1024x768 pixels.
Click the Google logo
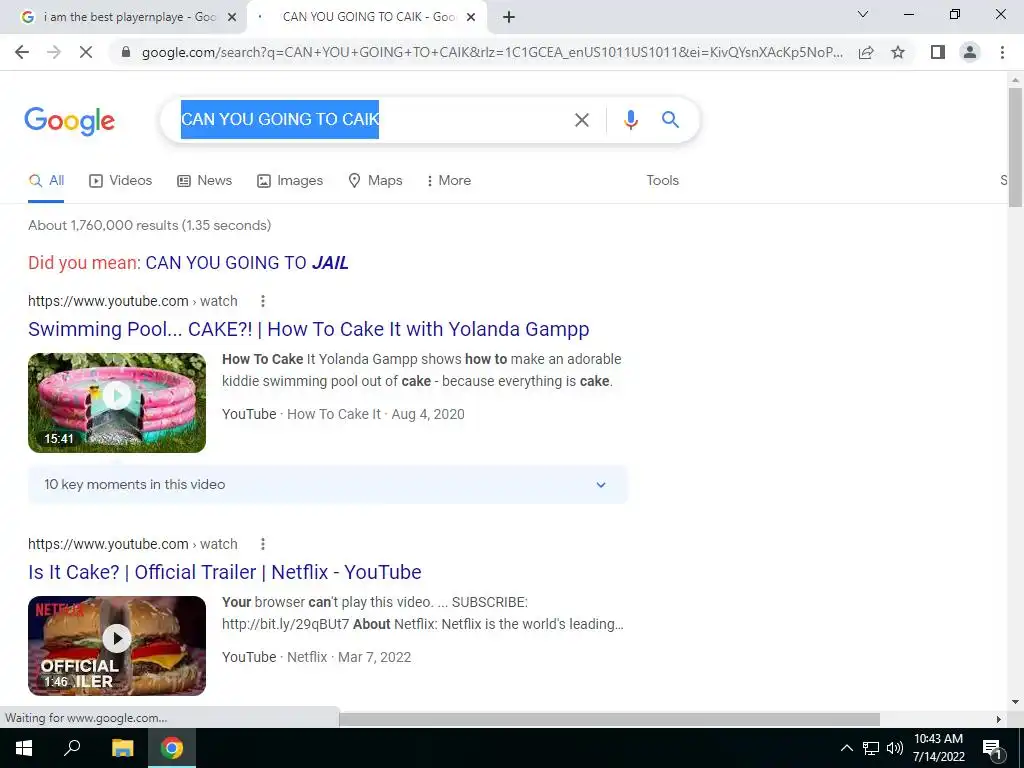[69, 121]
